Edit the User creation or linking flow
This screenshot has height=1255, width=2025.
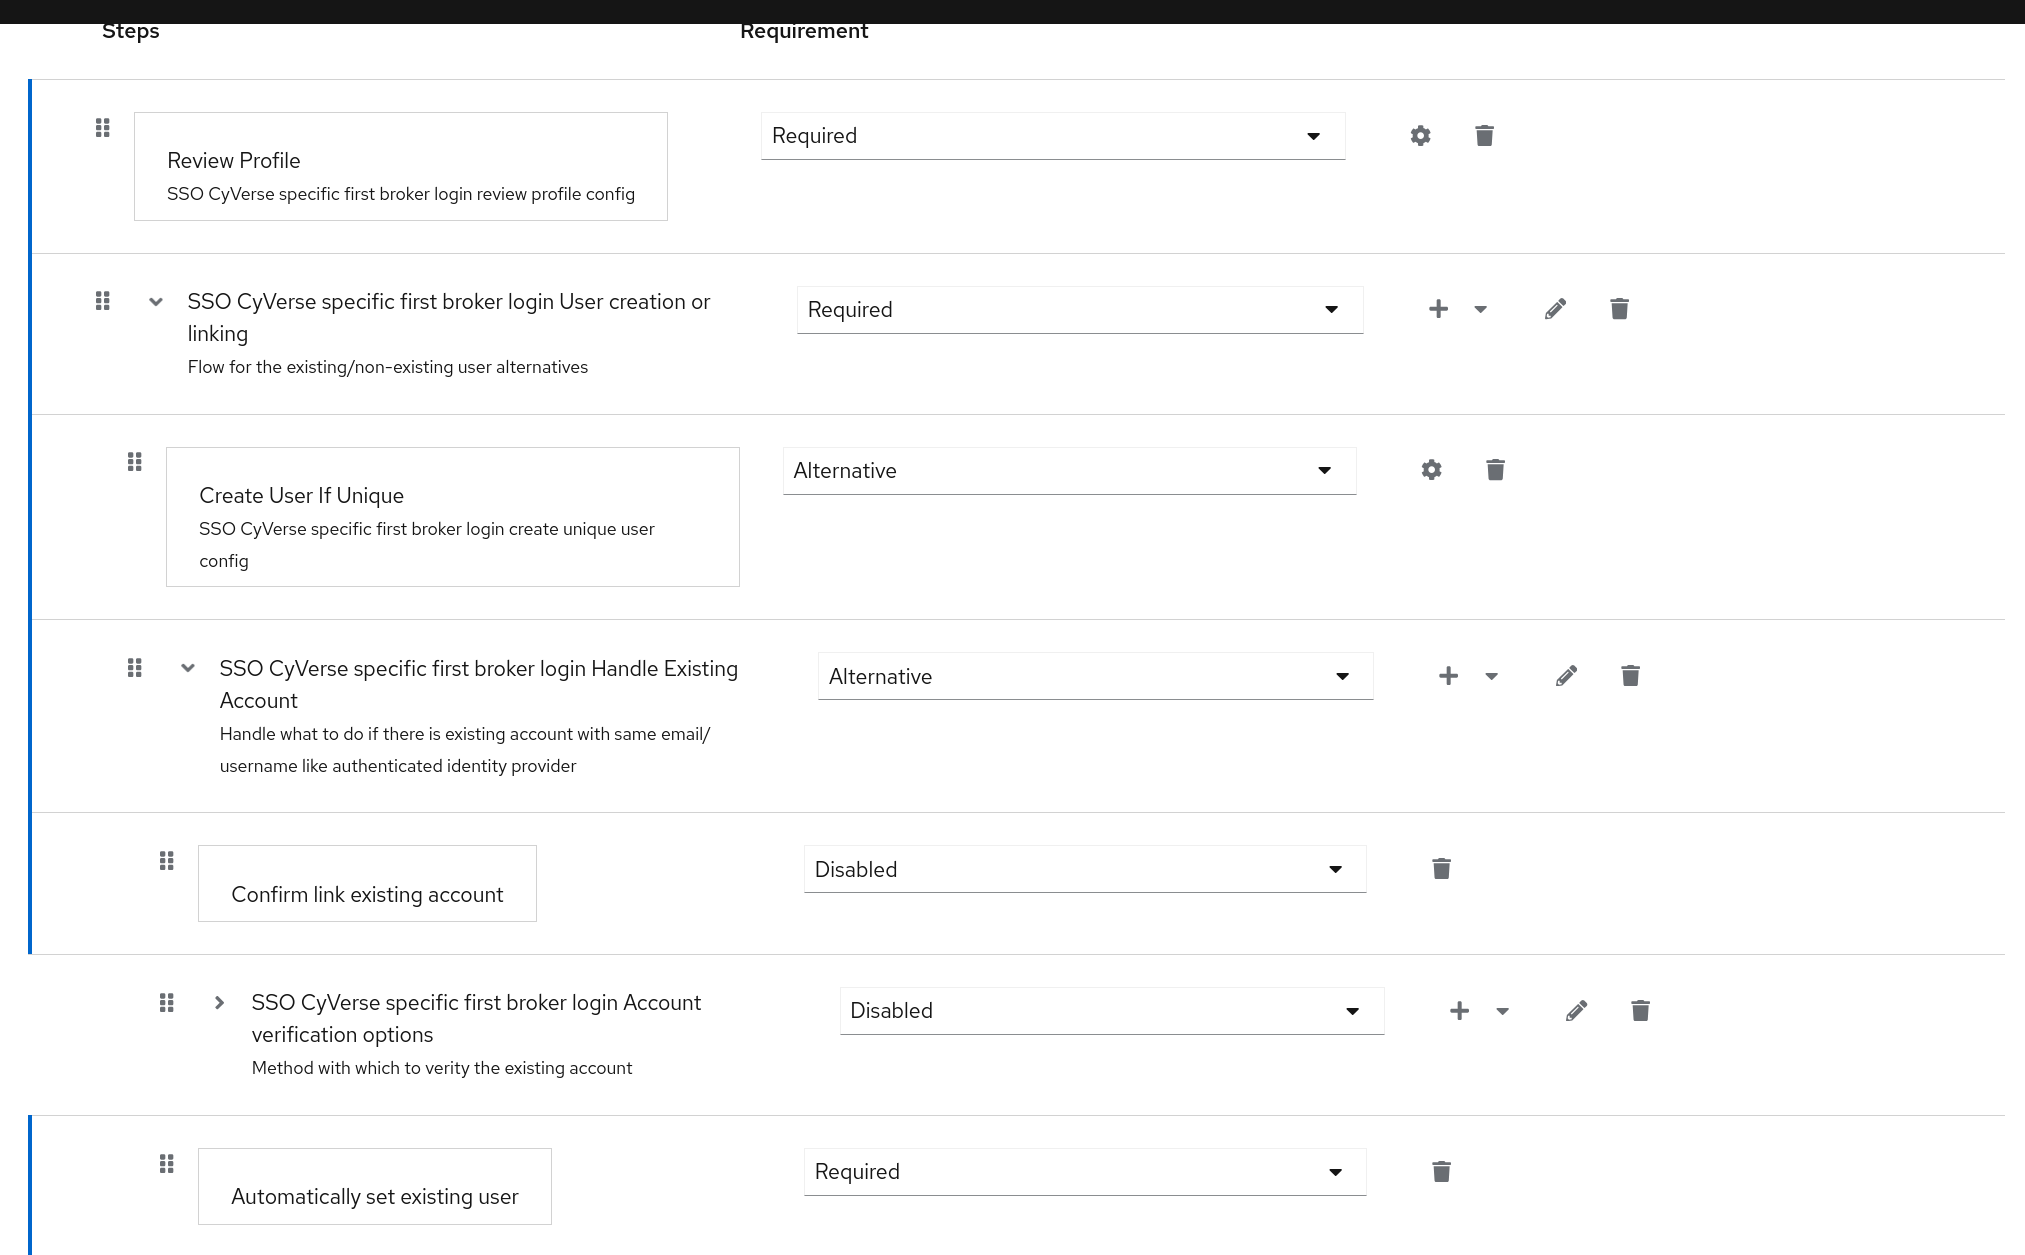tap(1556, 309)
